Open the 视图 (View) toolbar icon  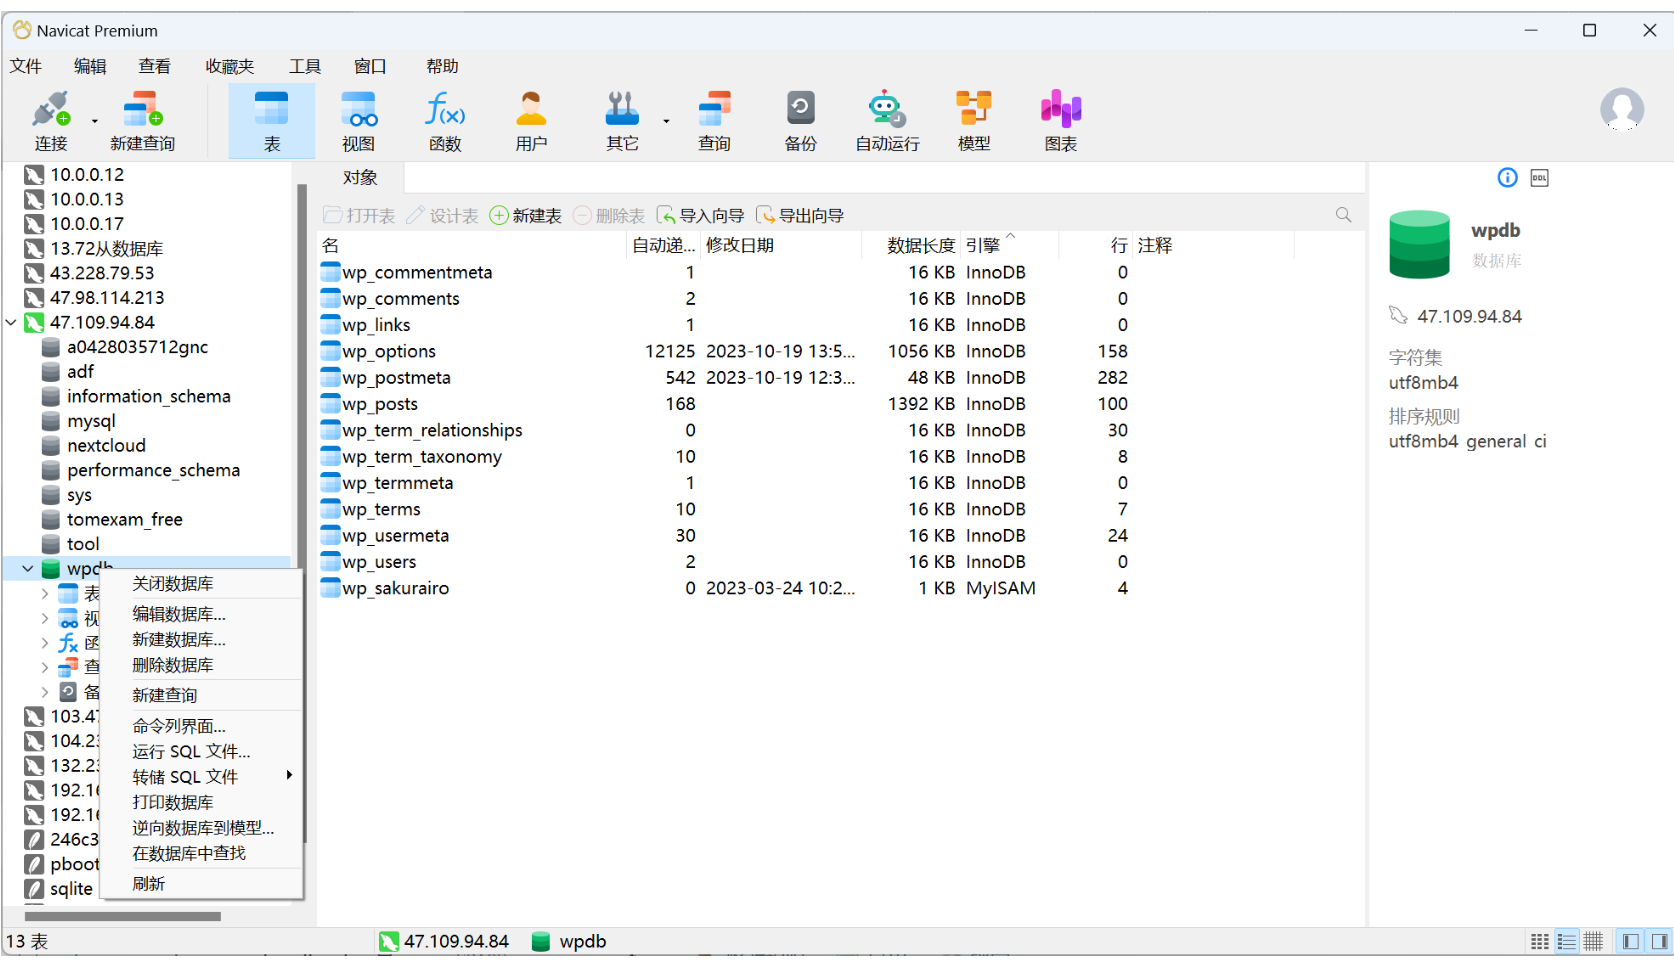click(x=358, y=120)
